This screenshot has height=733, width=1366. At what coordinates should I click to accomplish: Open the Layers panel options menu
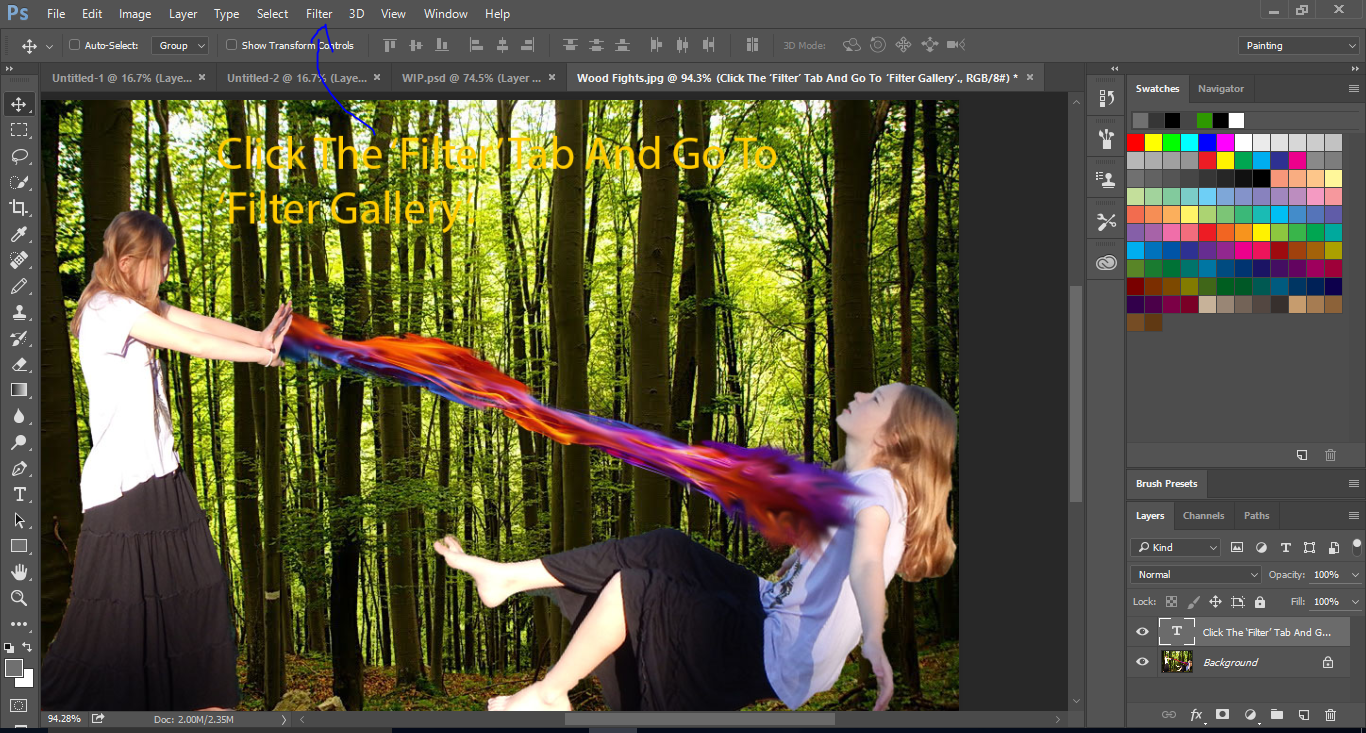[x=1353, y=516]
